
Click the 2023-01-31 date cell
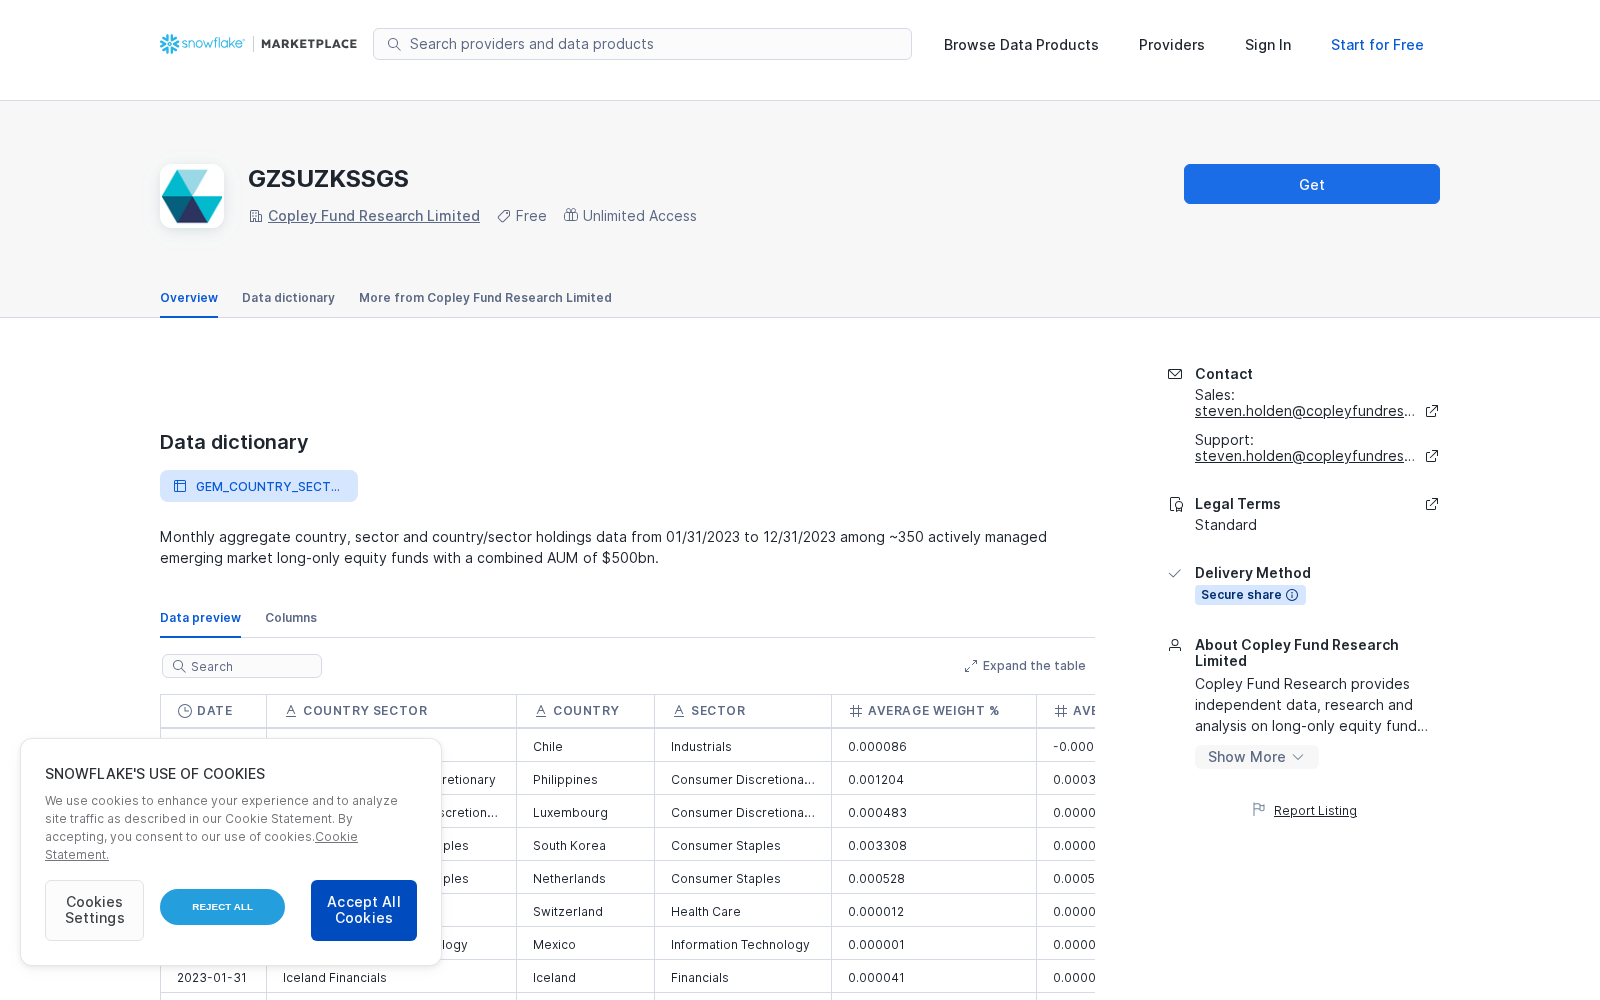212,978
